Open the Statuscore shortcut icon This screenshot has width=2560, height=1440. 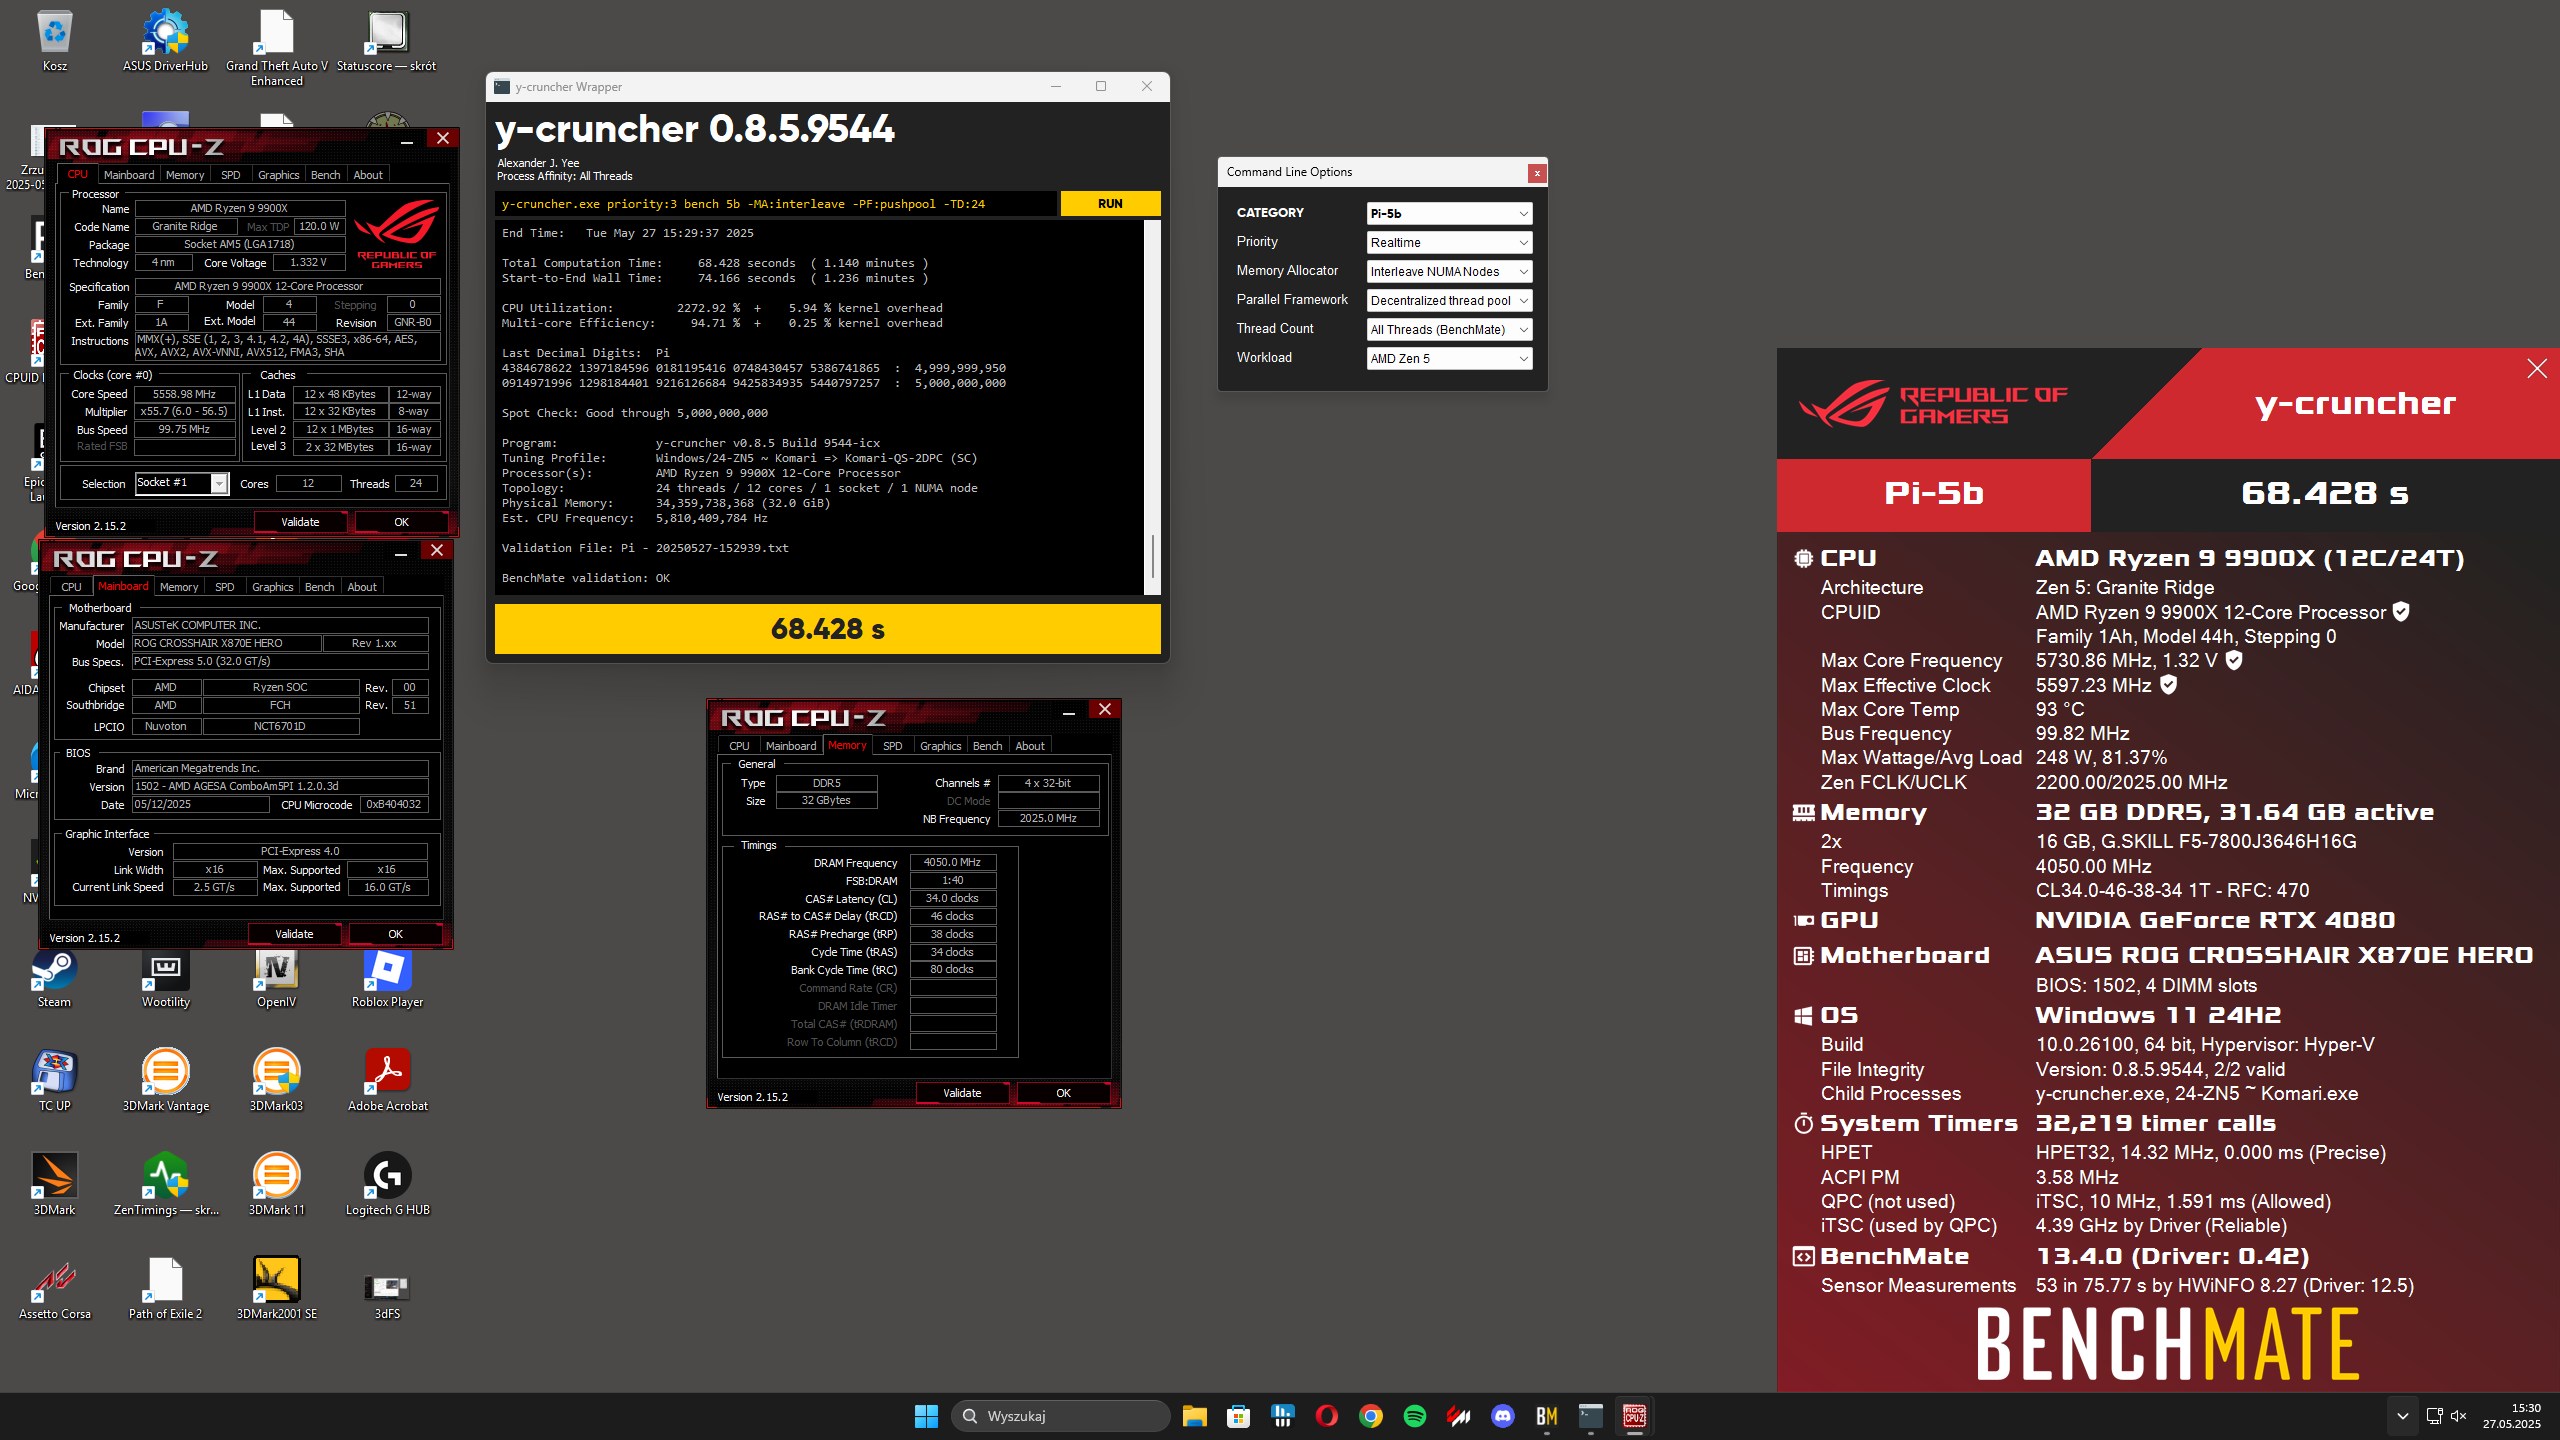click(x=386, y=42)
